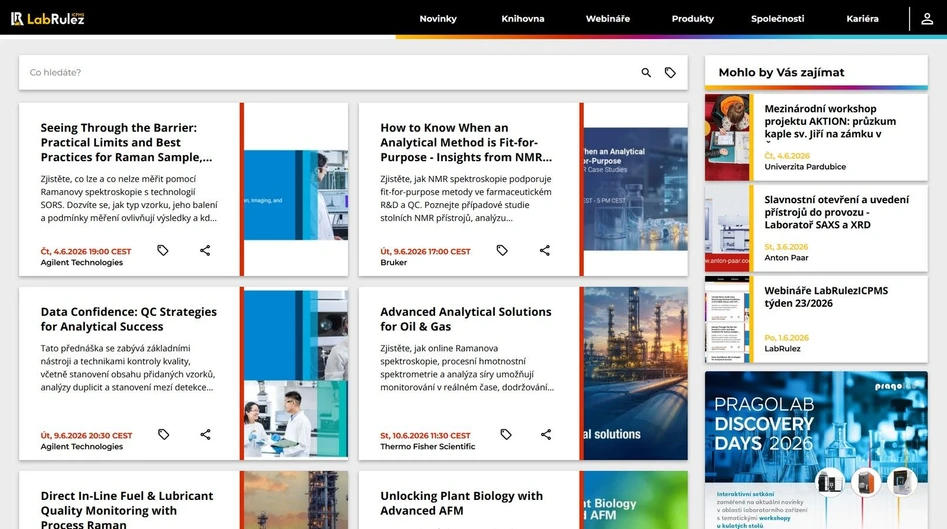
Task: Click Thermo Fisher Scientific company name
Action: (x=428, y=447)
